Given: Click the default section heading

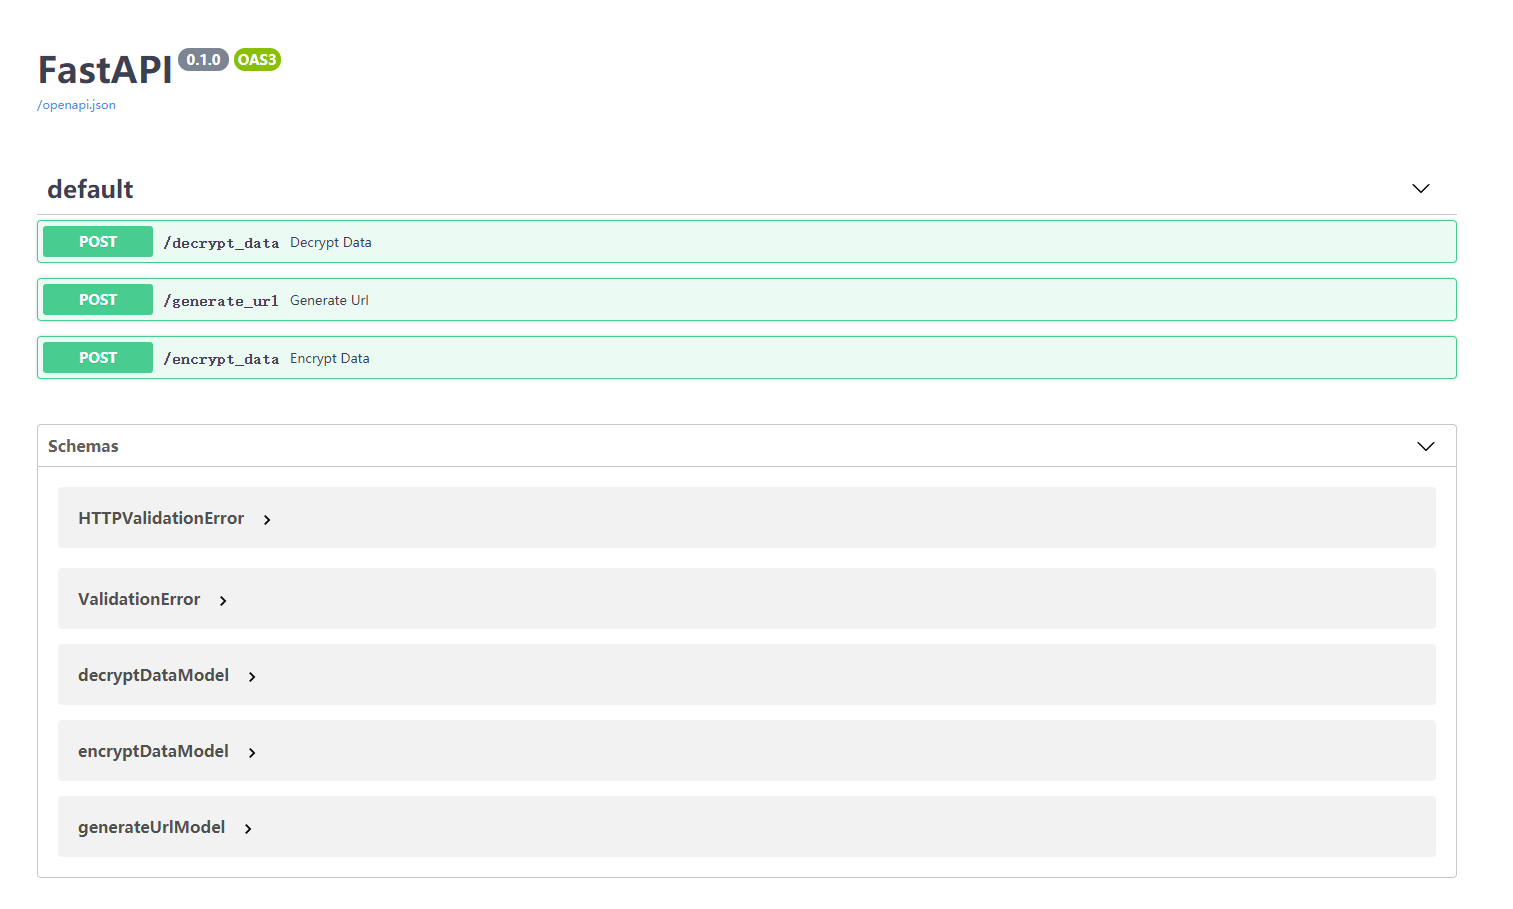Looking at the screenshot, I should 90,189.
